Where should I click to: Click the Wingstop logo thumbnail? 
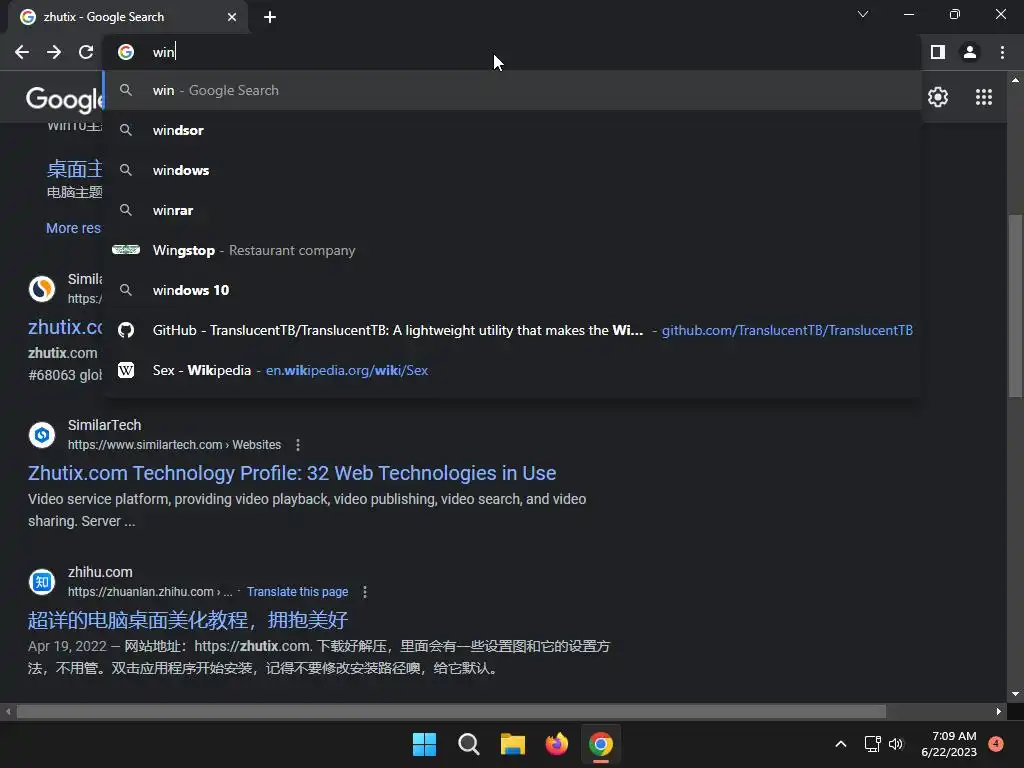coord(126,249)
